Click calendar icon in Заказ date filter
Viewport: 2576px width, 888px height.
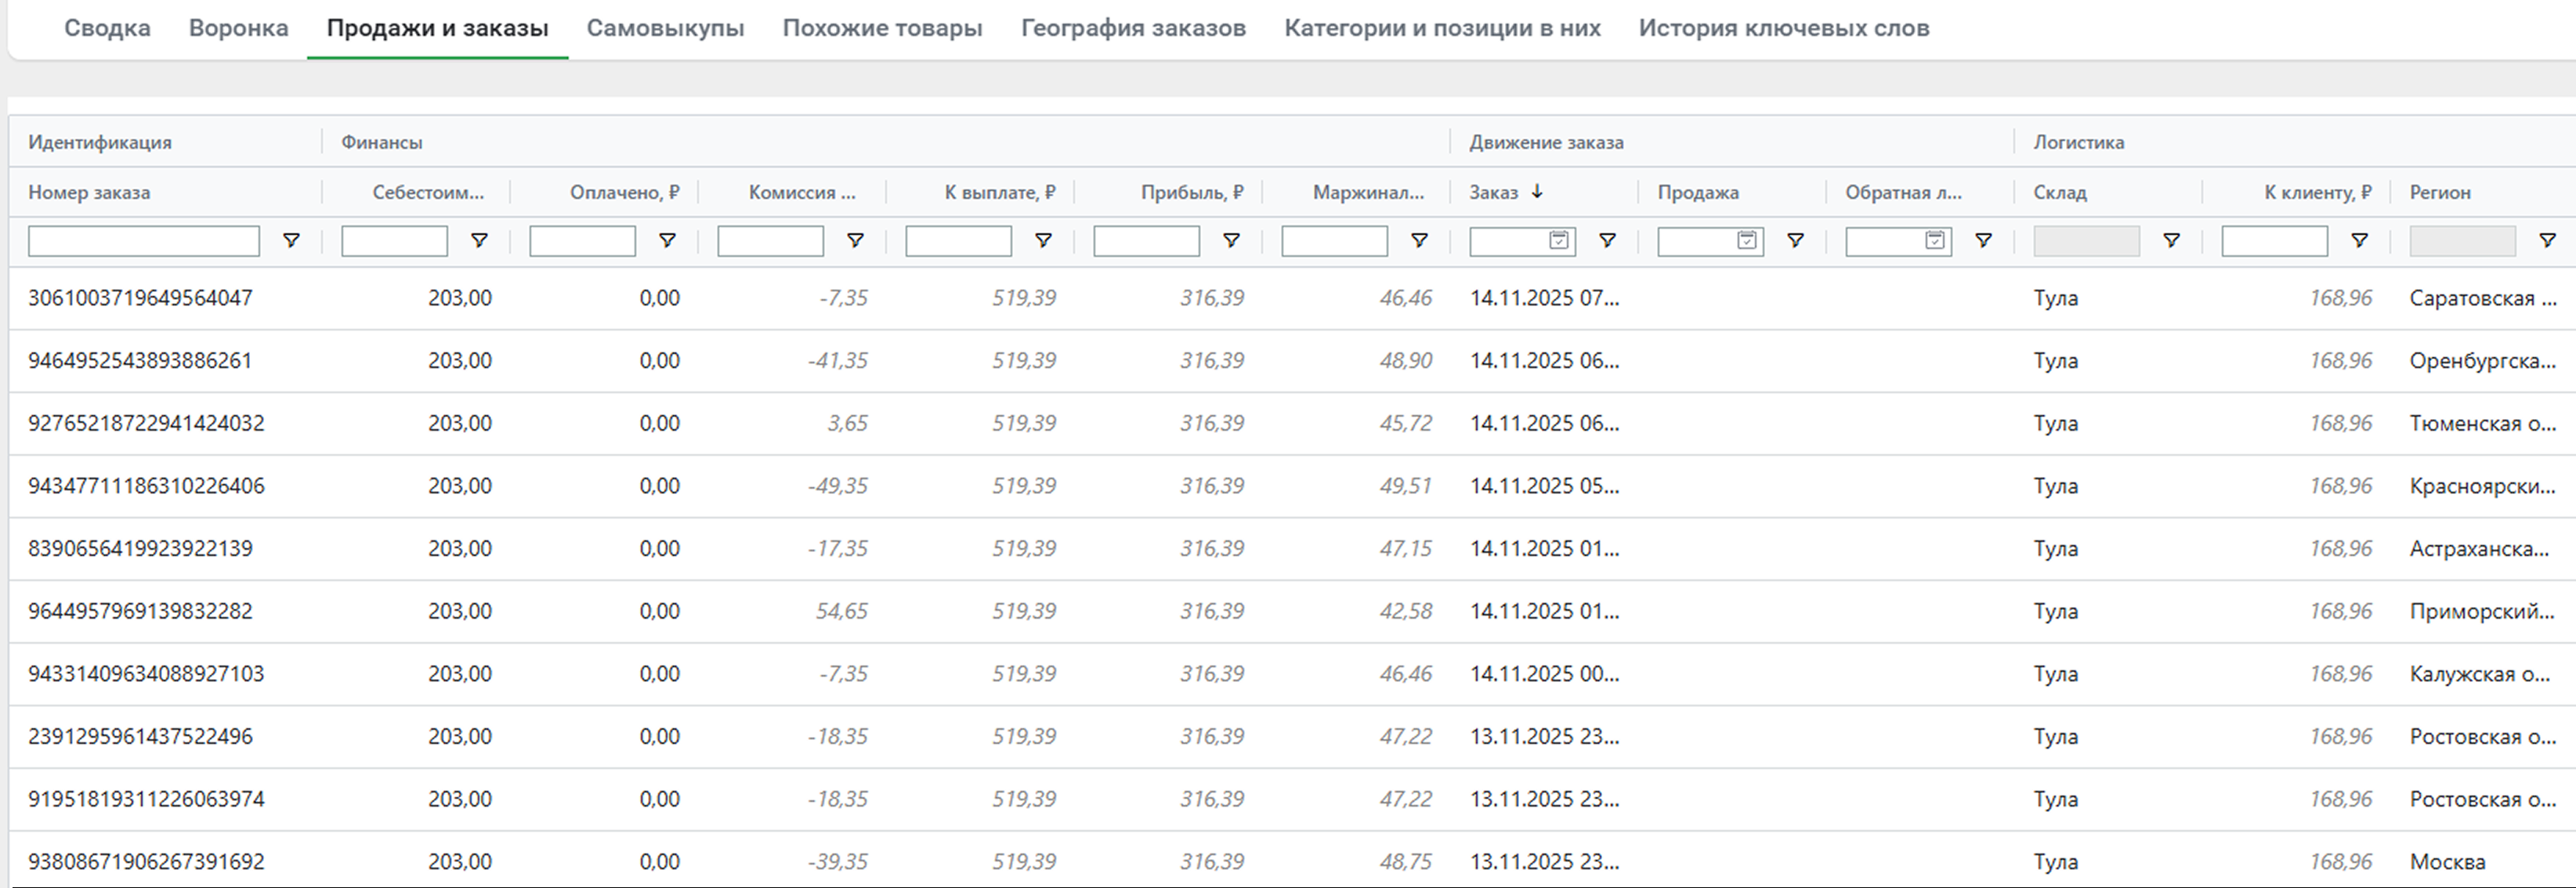tap(1558, 241)
